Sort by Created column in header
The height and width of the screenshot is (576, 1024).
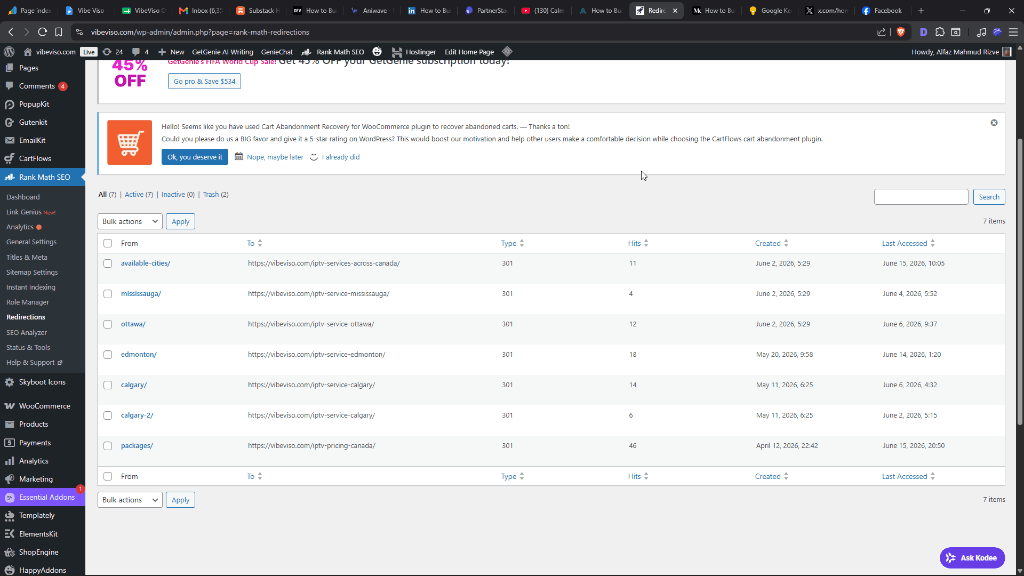771,243
